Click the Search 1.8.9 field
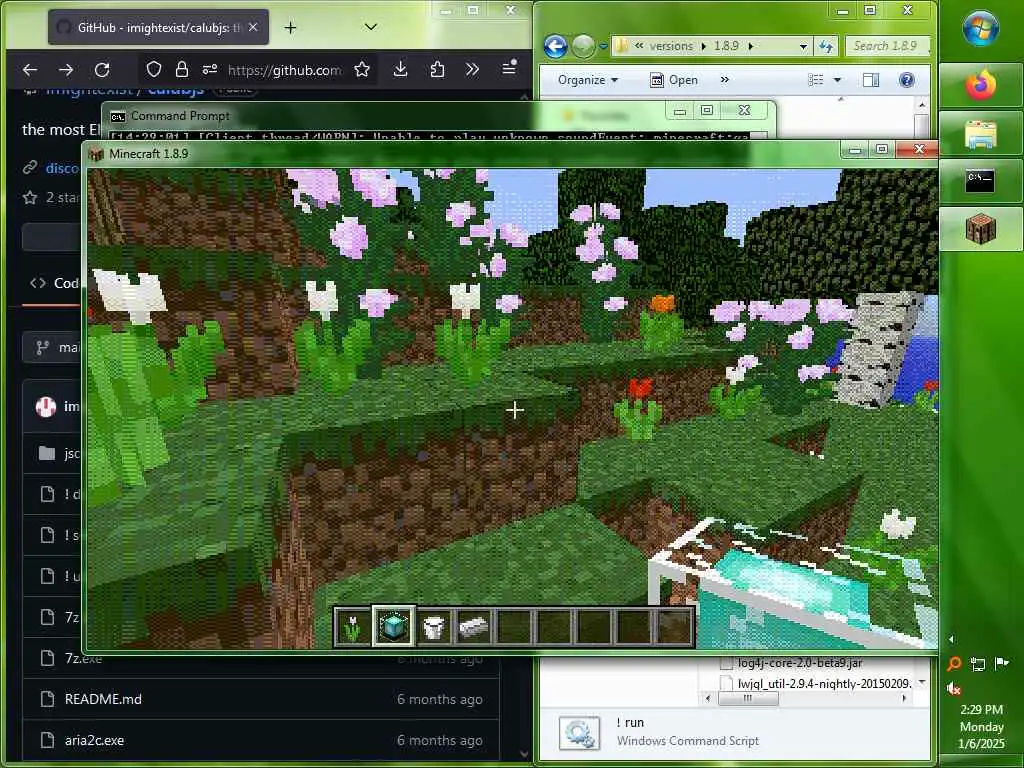The width and height of the screenshot is (1024, 768). 888,46
